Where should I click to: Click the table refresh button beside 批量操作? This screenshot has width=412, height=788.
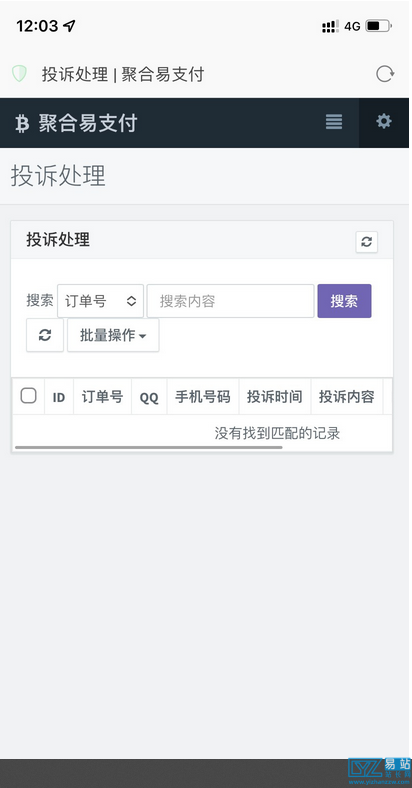click(45, 335)
